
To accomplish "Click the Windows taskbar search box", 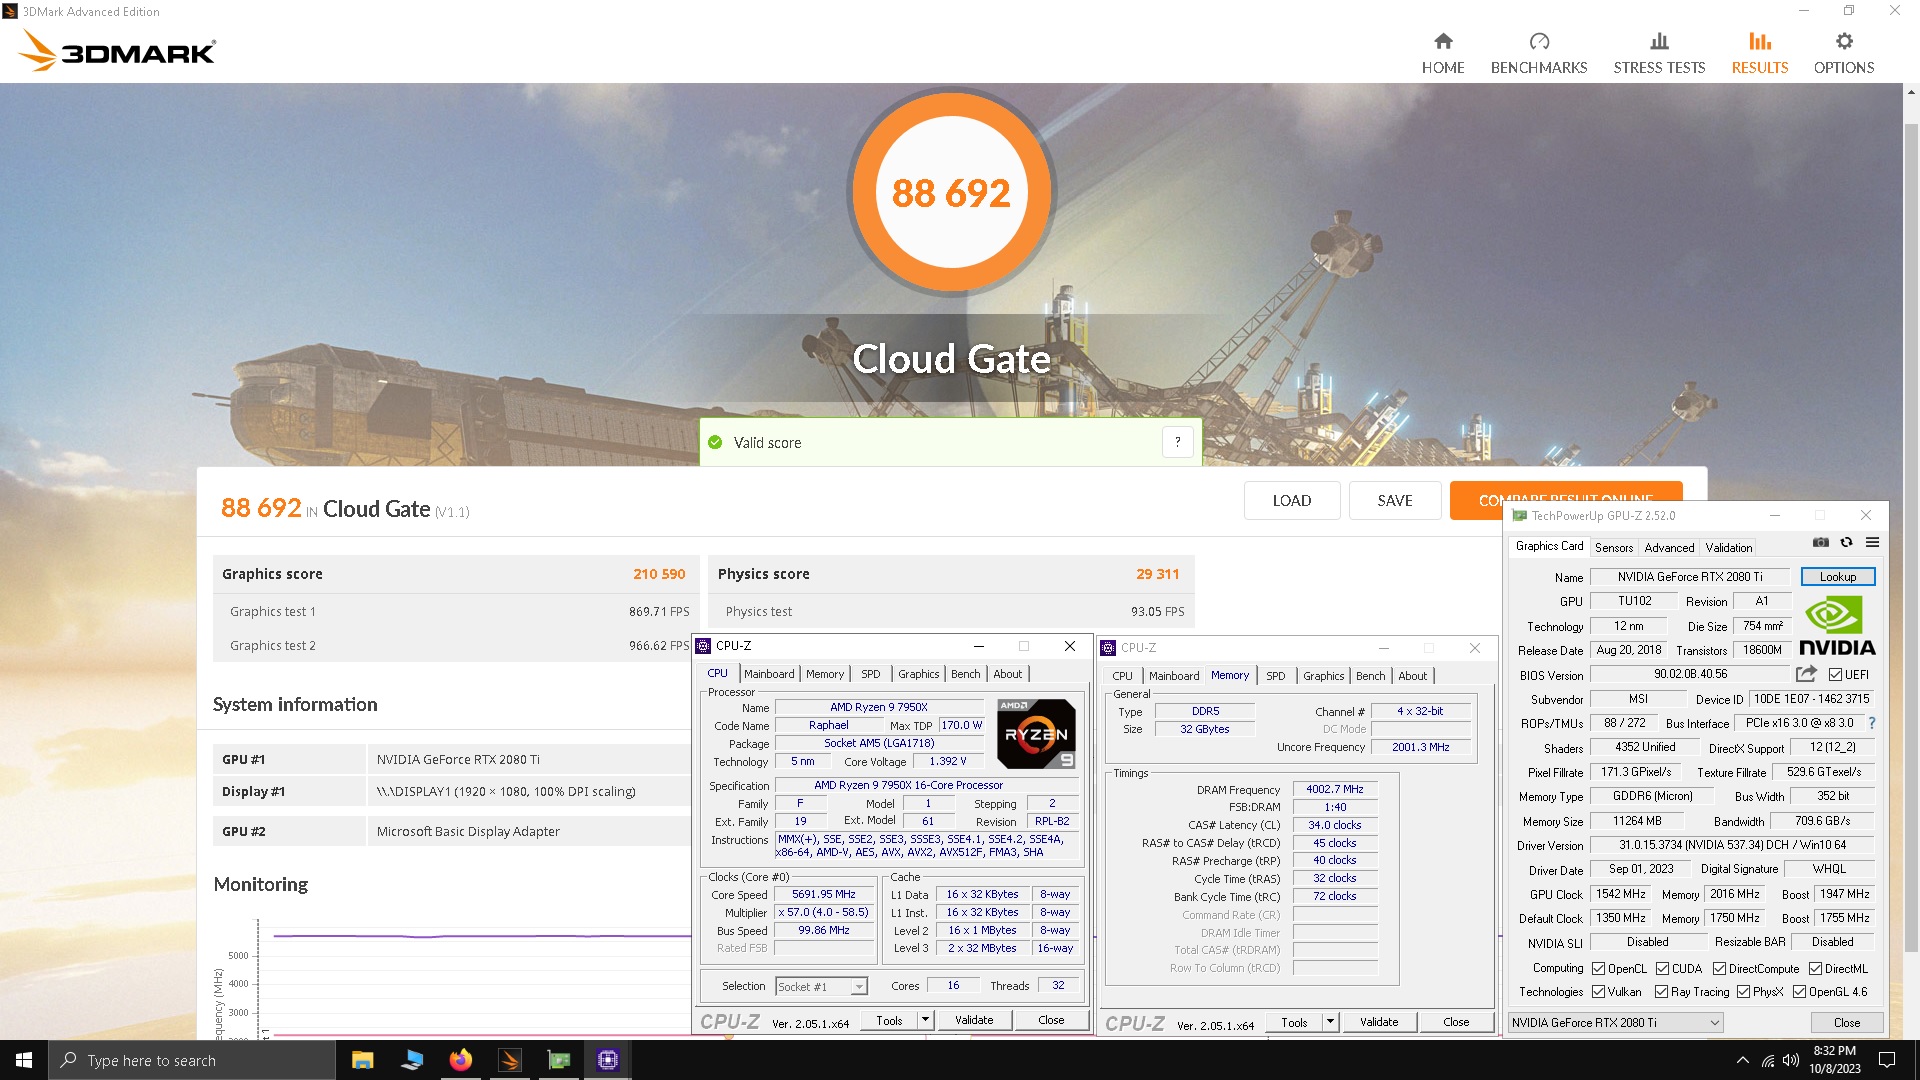I will click(192, 1060).
